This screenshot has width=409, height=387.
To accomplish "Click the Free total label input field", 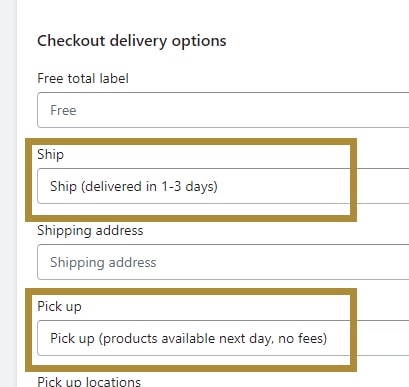I will pos(223,110).
